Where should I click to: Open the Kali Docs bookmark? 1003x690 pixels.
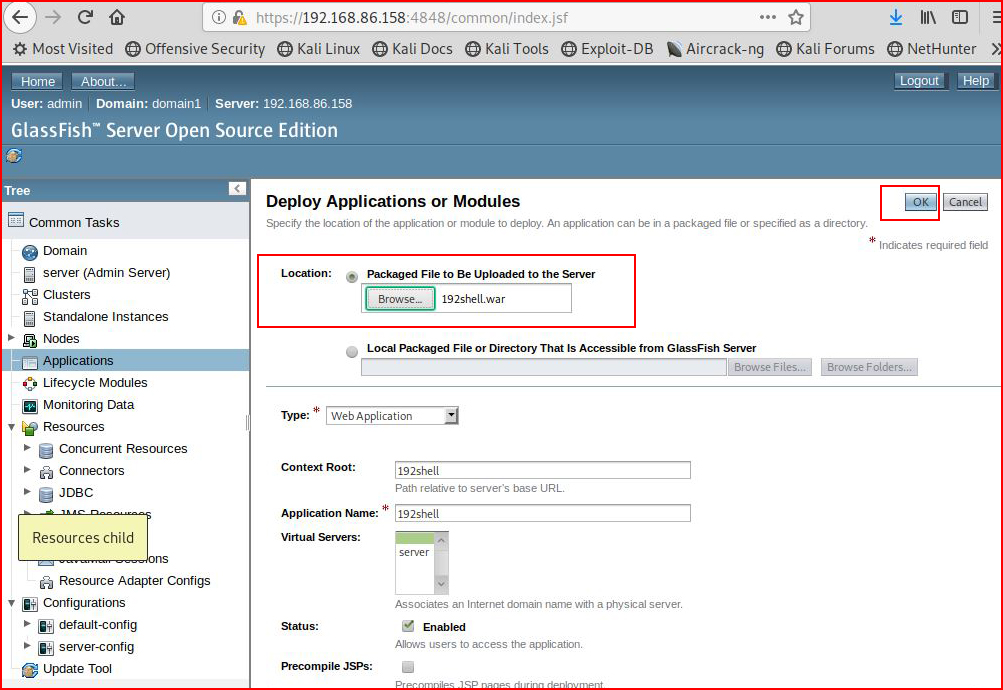pyautogui.click(x=413, y=49)
